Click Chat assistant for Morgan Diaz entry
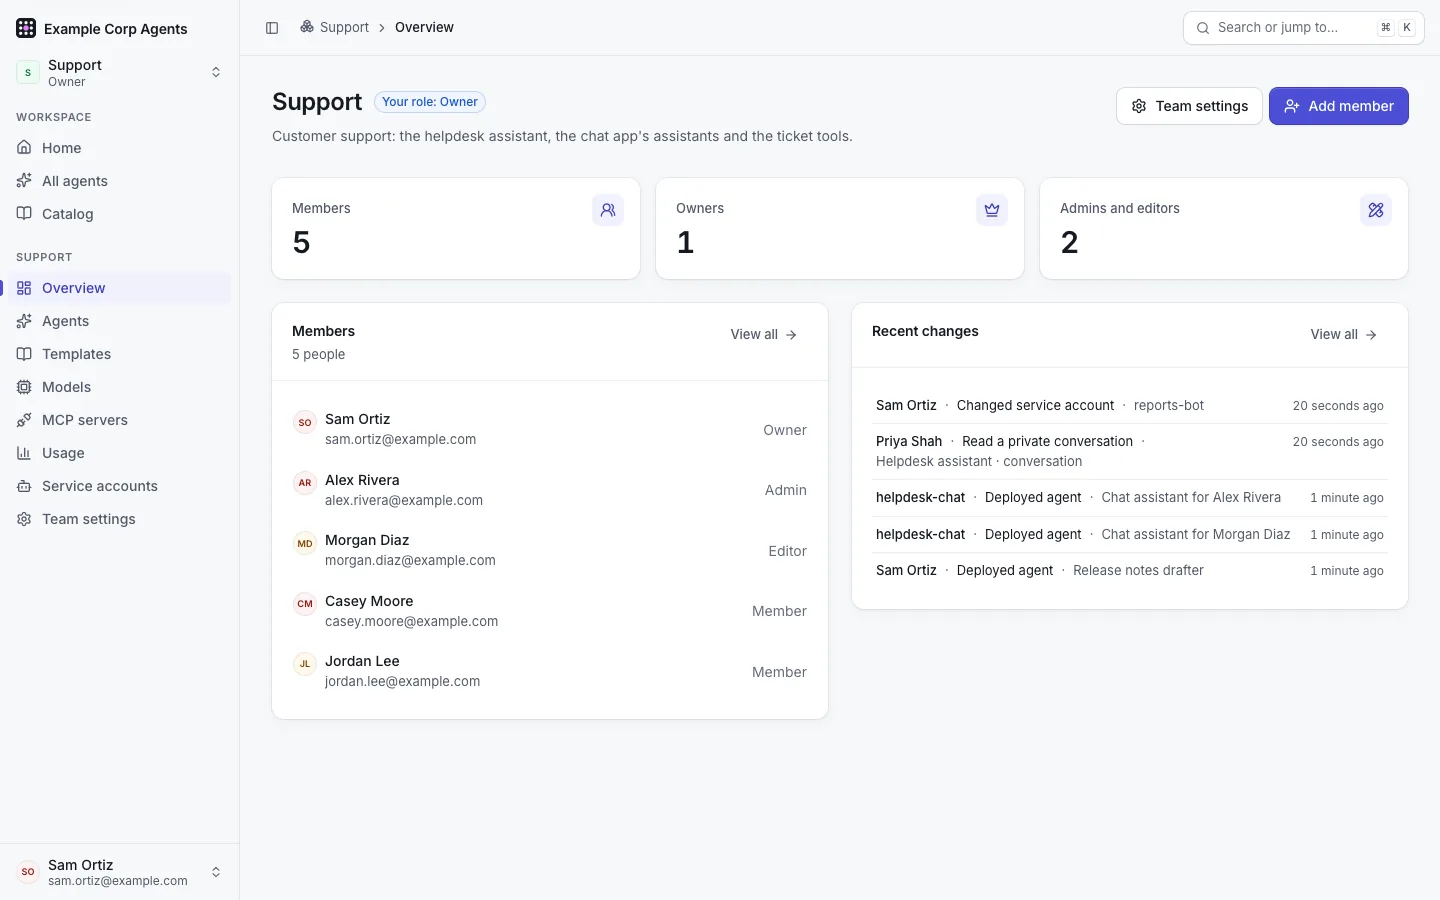The width and height of the screenshot is (1440, 900). [x=1196, y=535]
